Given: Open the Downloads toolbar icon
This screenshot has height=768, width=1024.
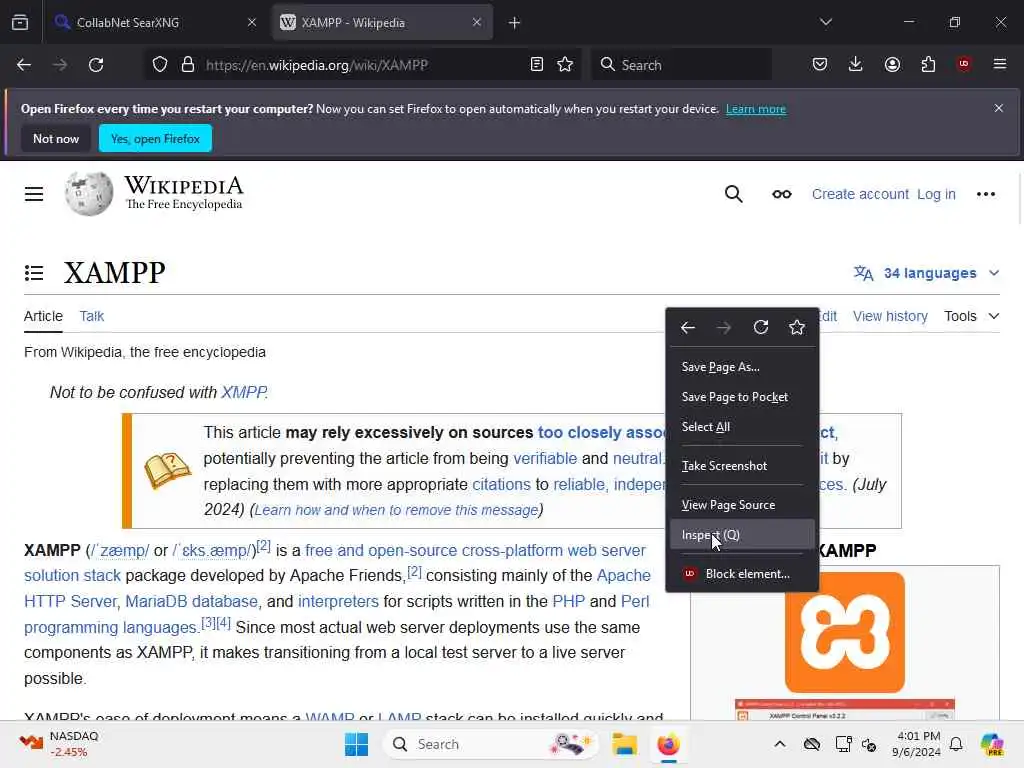Looking at the screenshot, I should point(856,64).
